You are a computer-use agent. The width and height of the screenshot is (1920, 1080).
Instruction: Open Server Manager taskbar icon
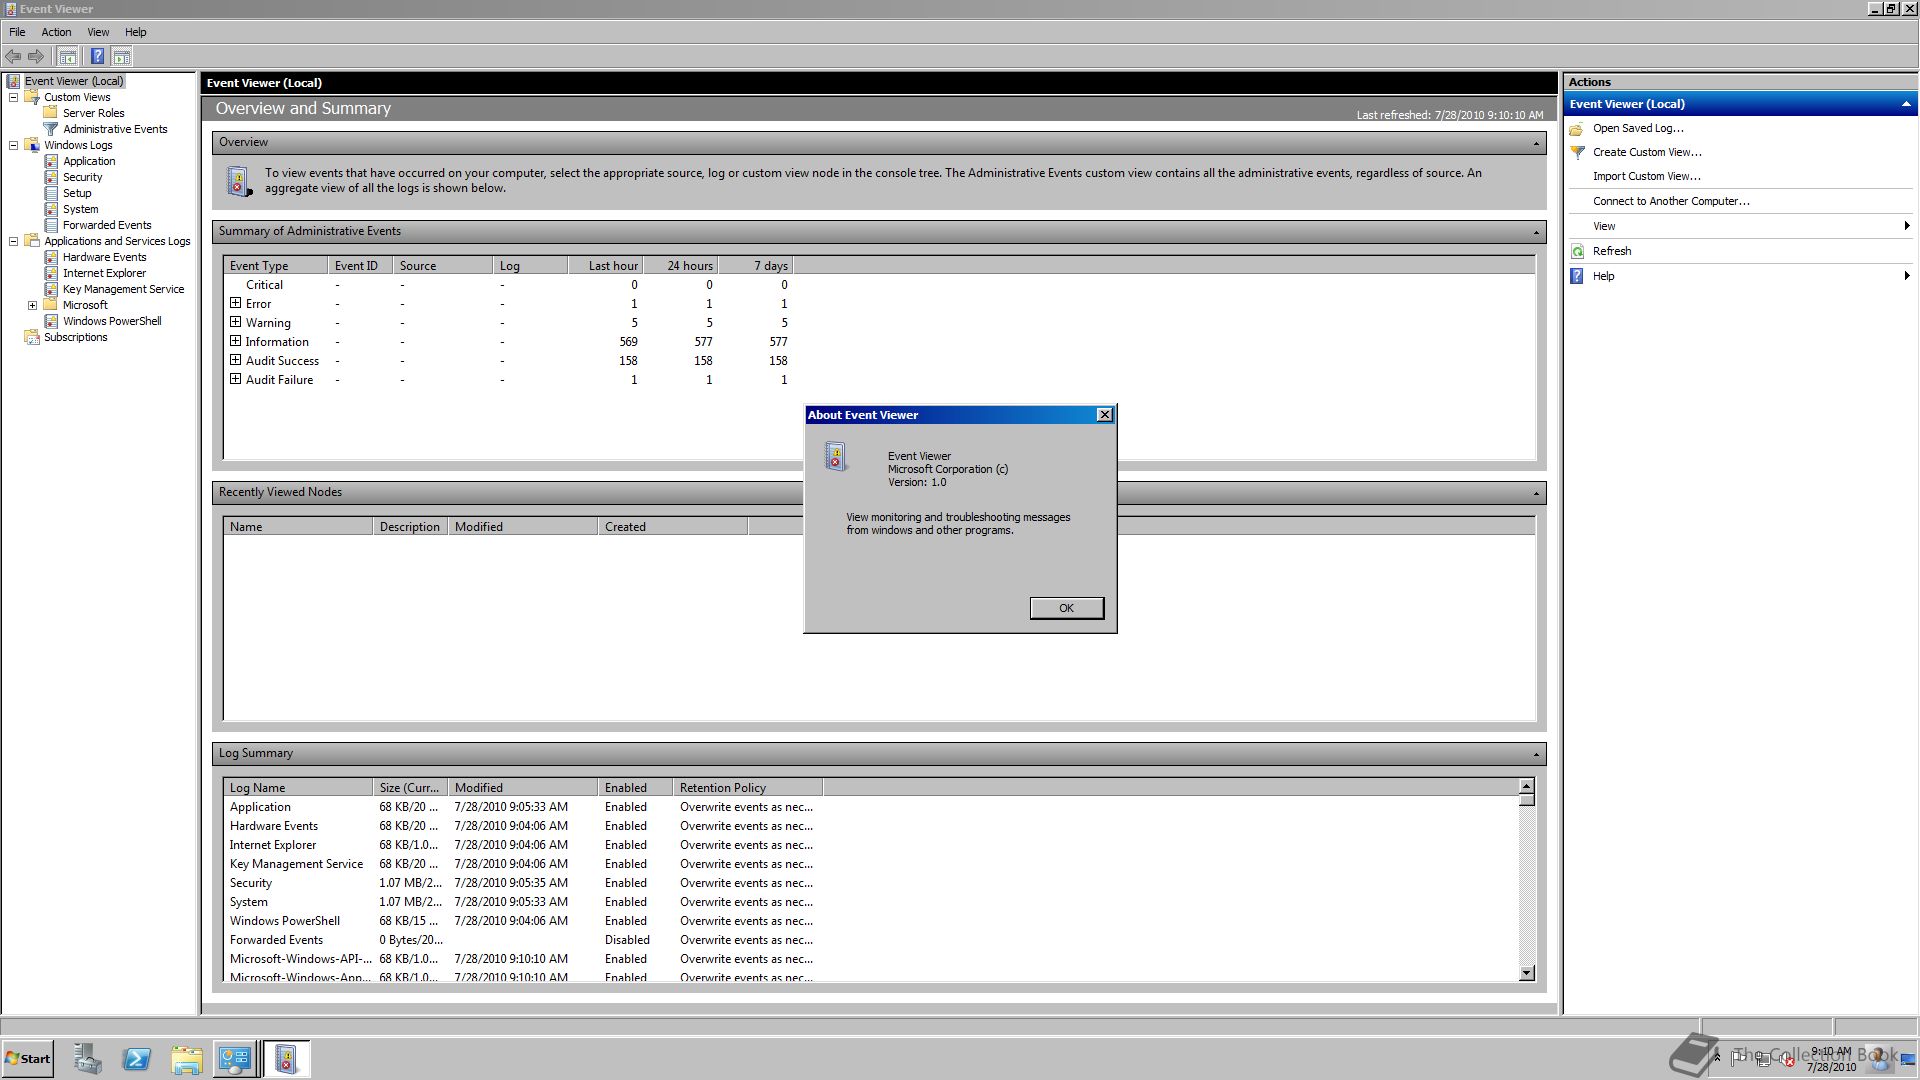pos(87,1059)
